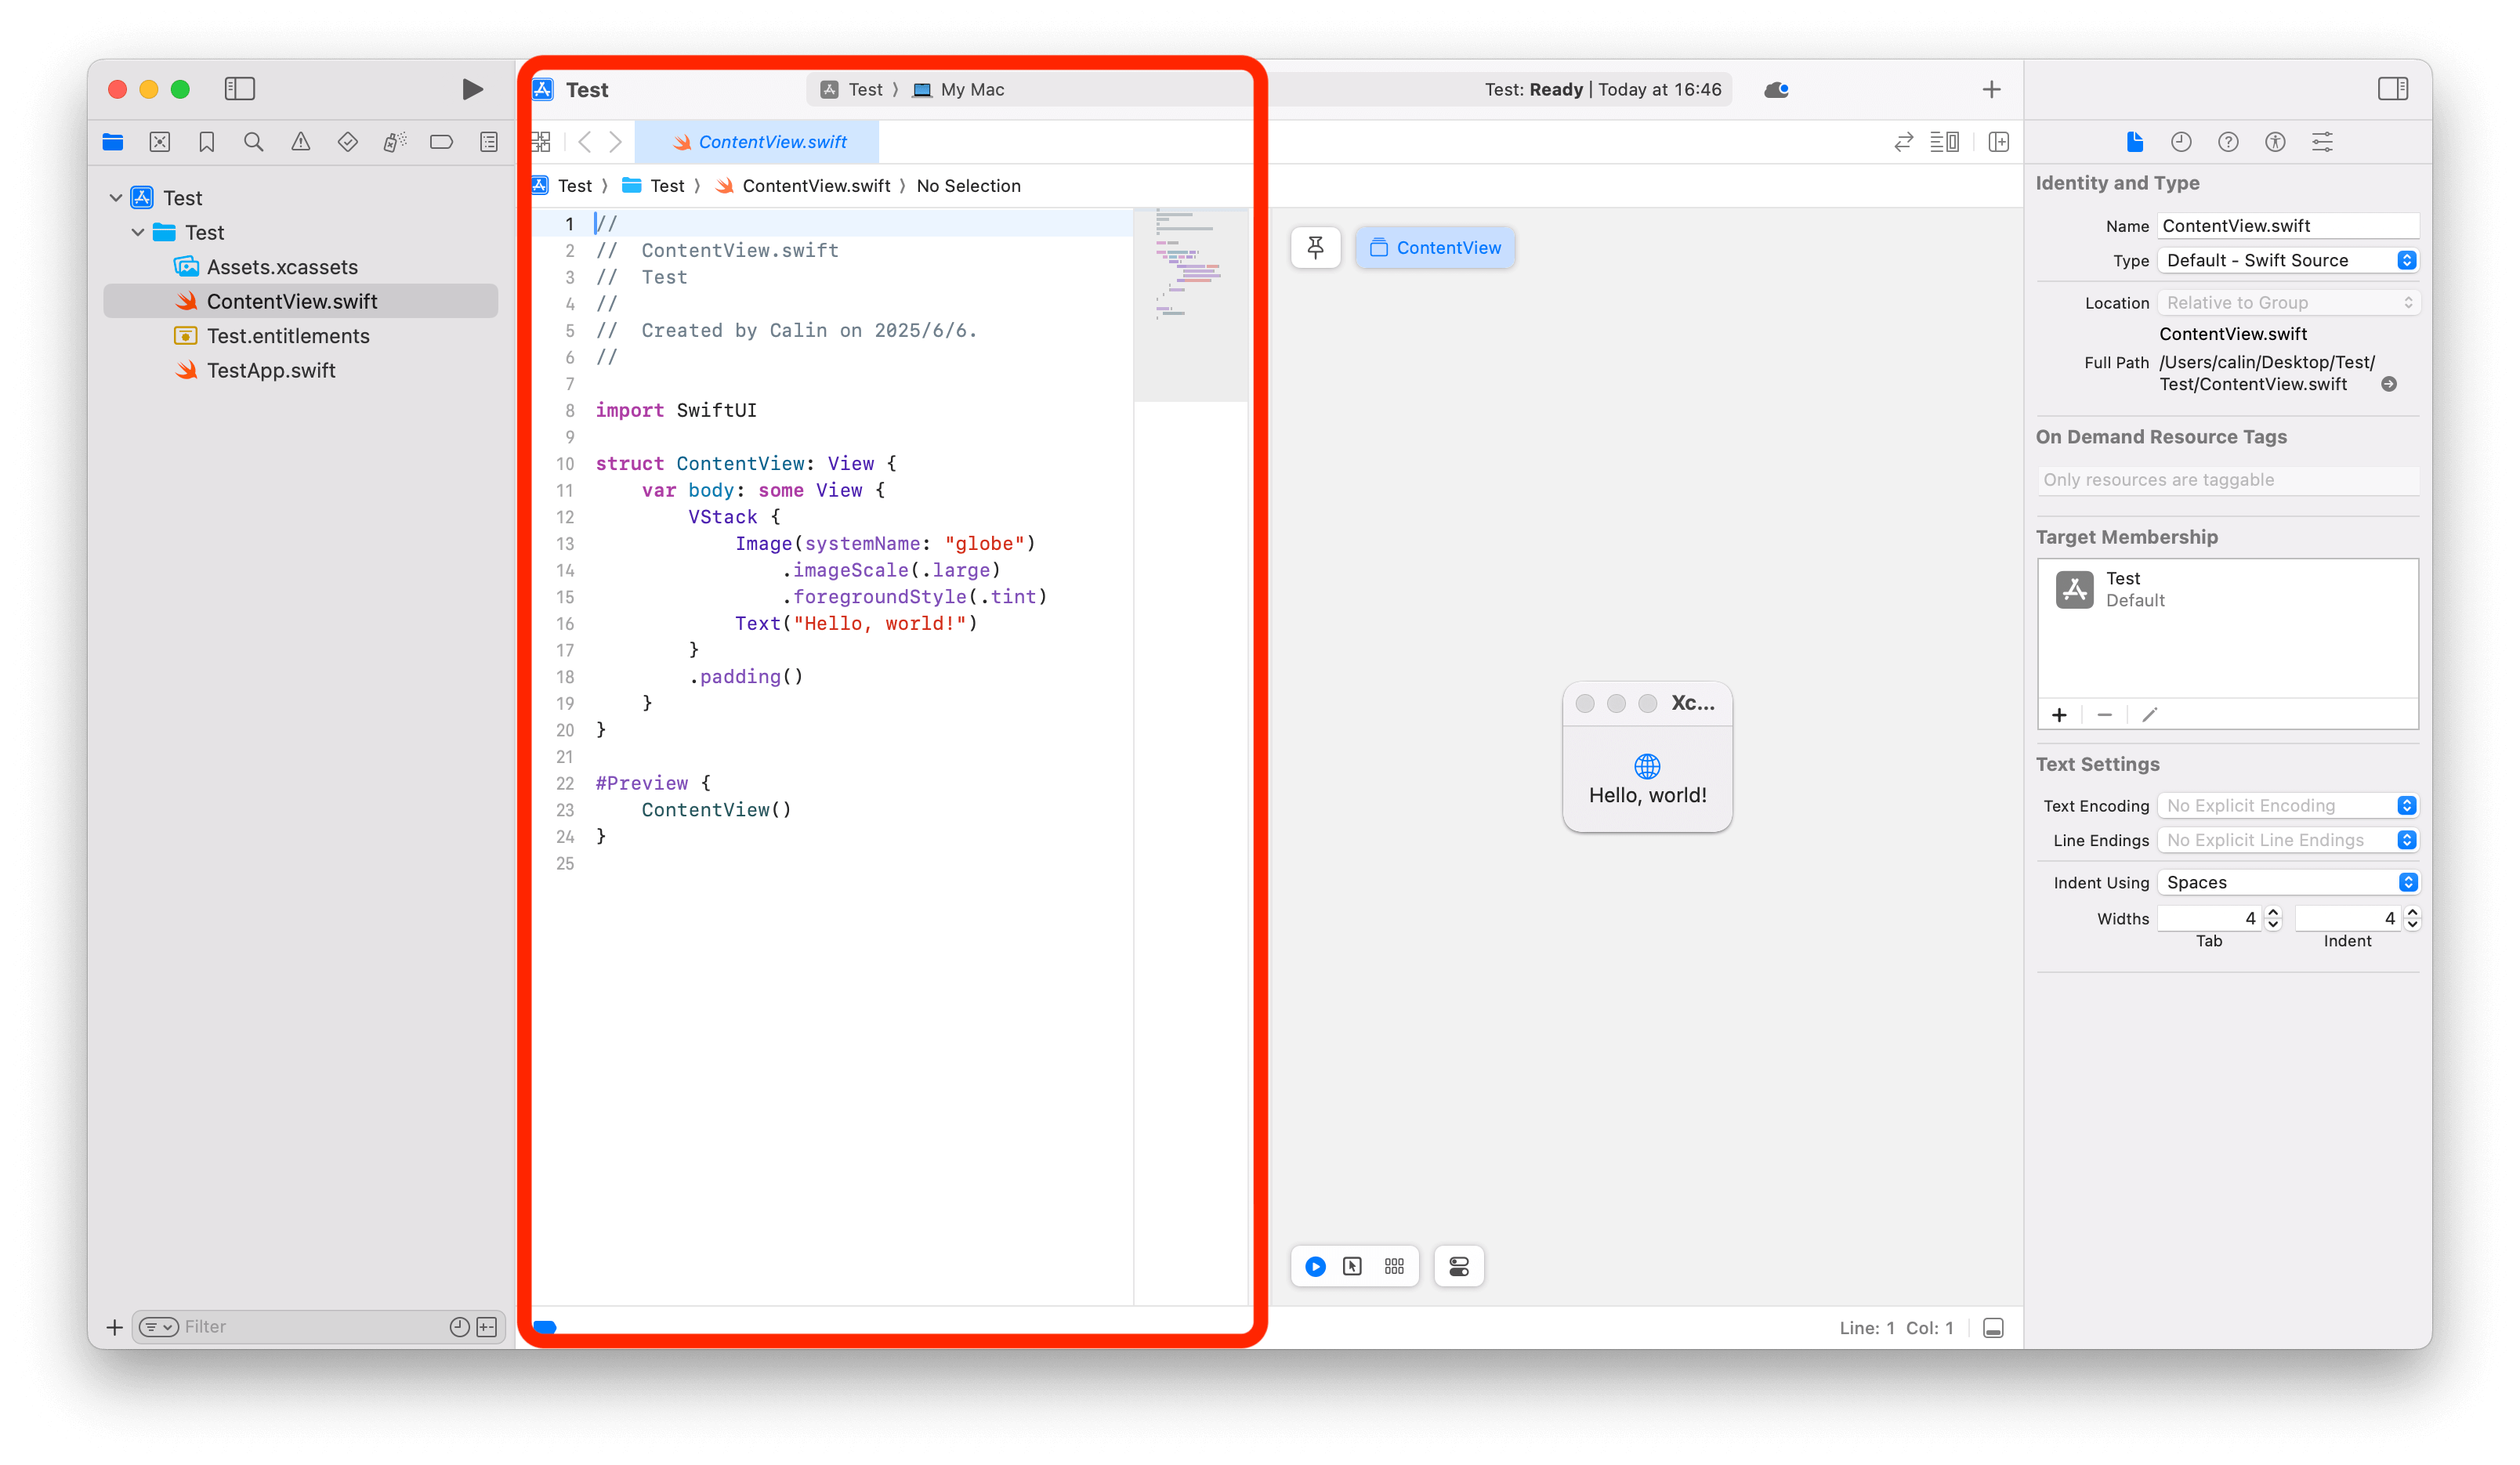Screen dimensions: 2520x1465
Task: Reveal the full path in Finder arrow
Action: coord(2389,384)
